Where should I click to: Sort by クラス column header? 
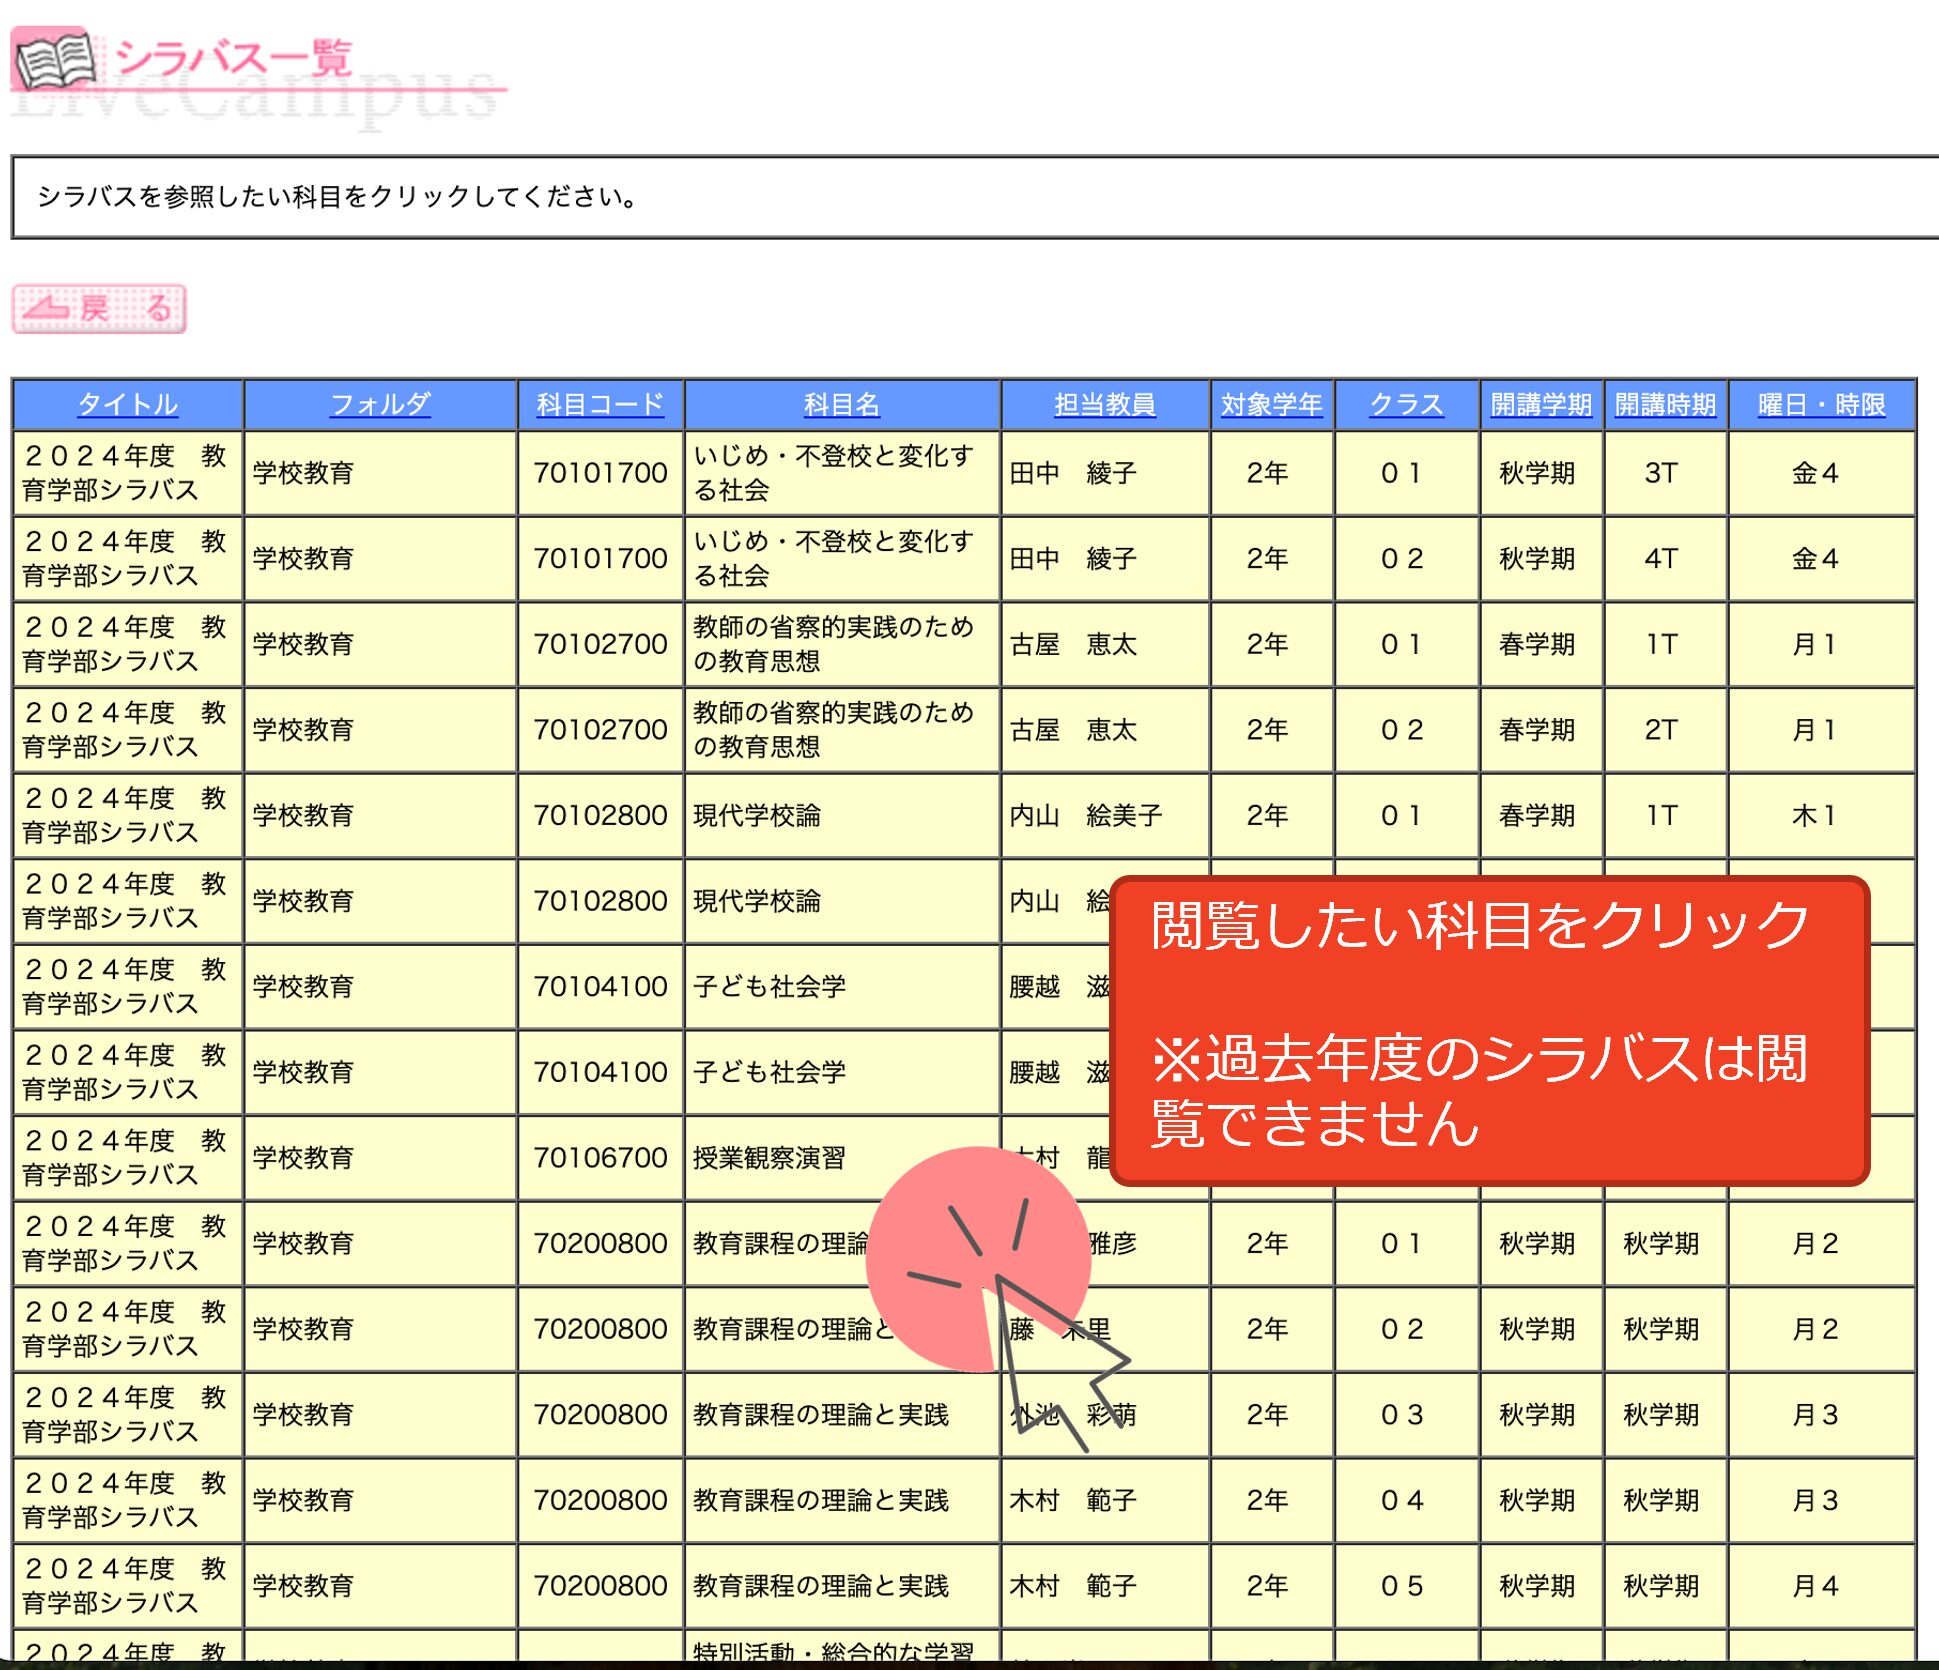point(1406,404)
